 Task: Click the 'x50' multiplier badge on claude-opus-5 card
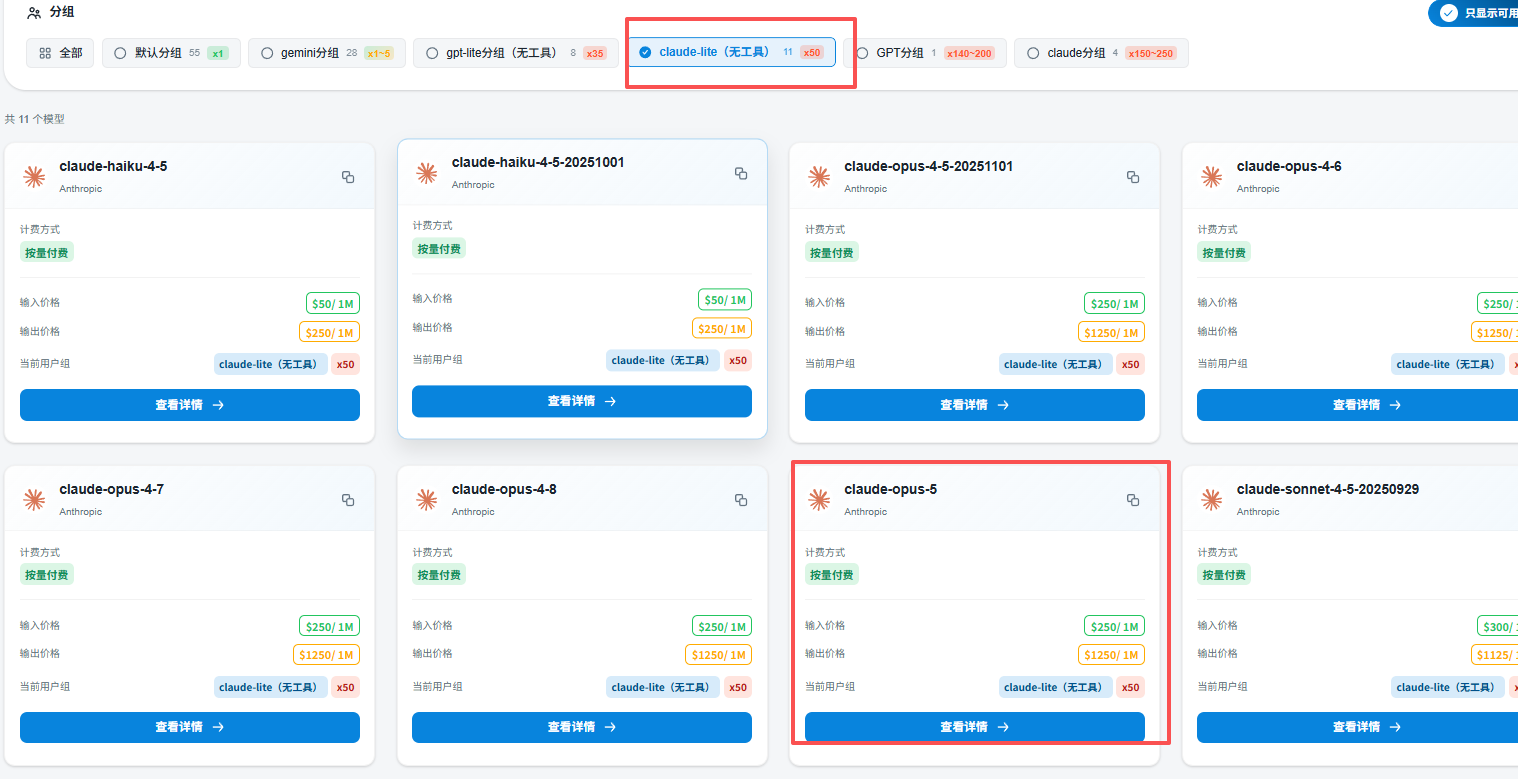pos(1130,687)
